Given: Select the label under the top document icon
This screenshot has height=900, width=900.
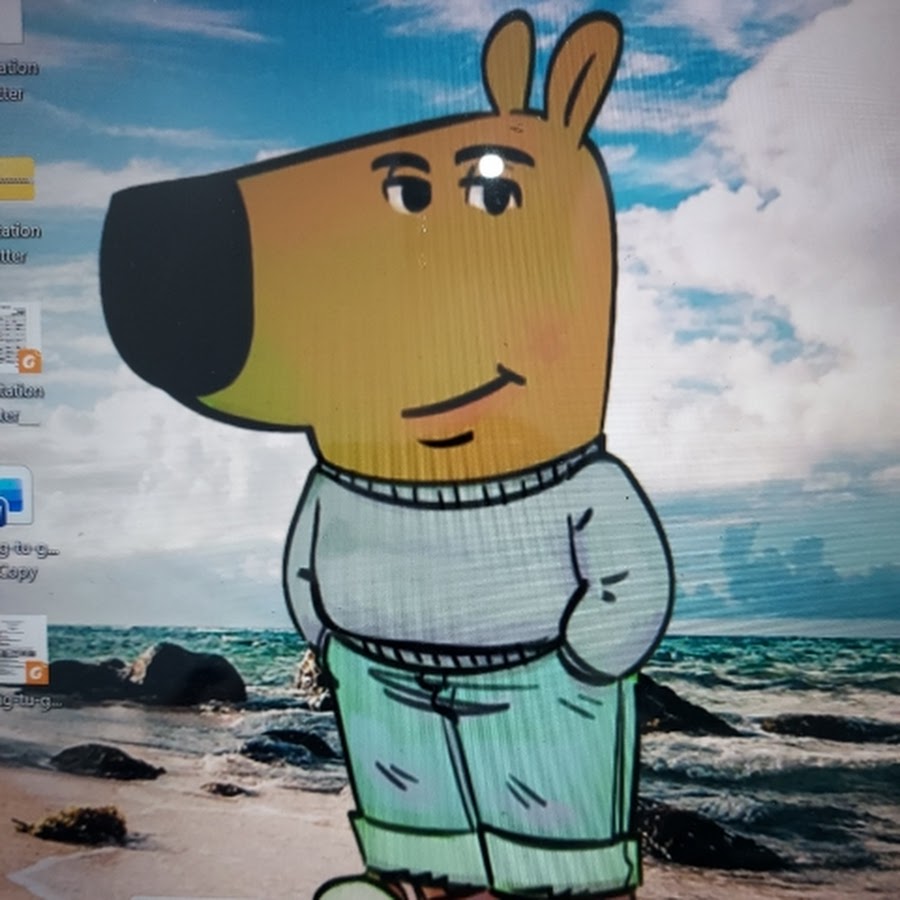Looking at the screenshot, I should (x=20, y=81).
